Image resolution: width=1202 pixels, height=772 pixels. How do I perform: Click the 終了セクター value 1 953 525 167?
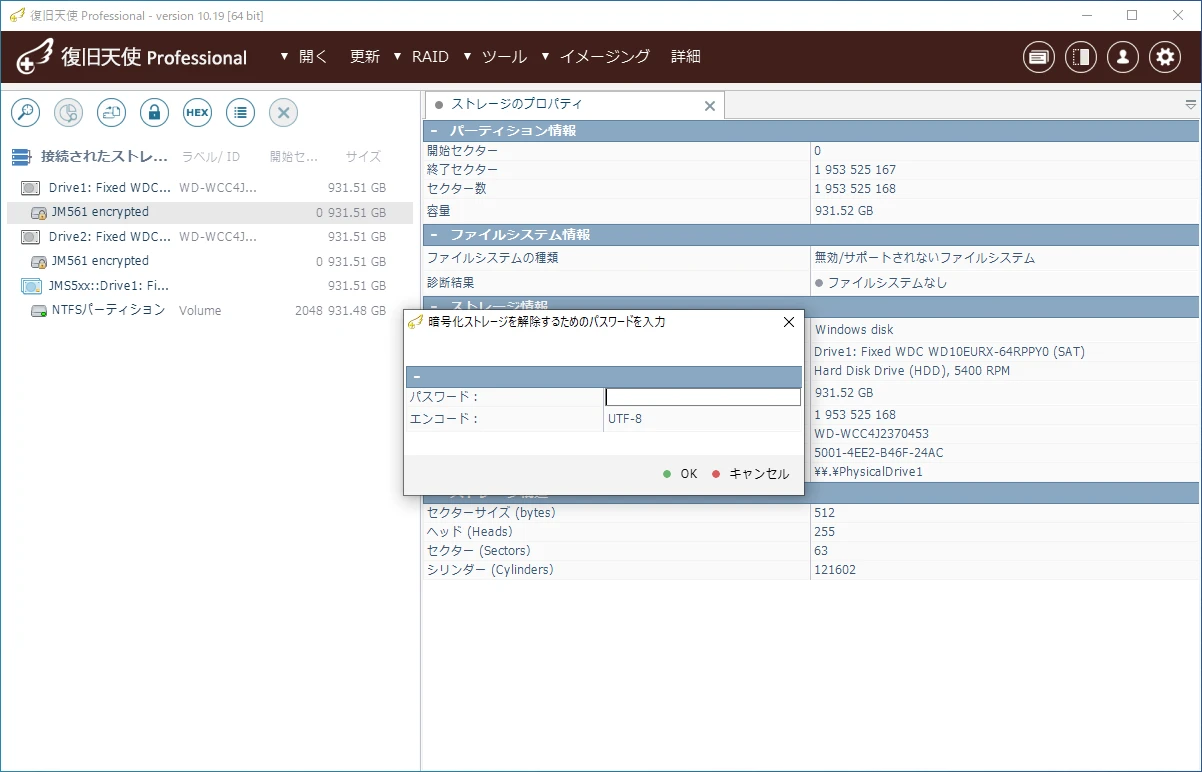click(x=855, y=170)
